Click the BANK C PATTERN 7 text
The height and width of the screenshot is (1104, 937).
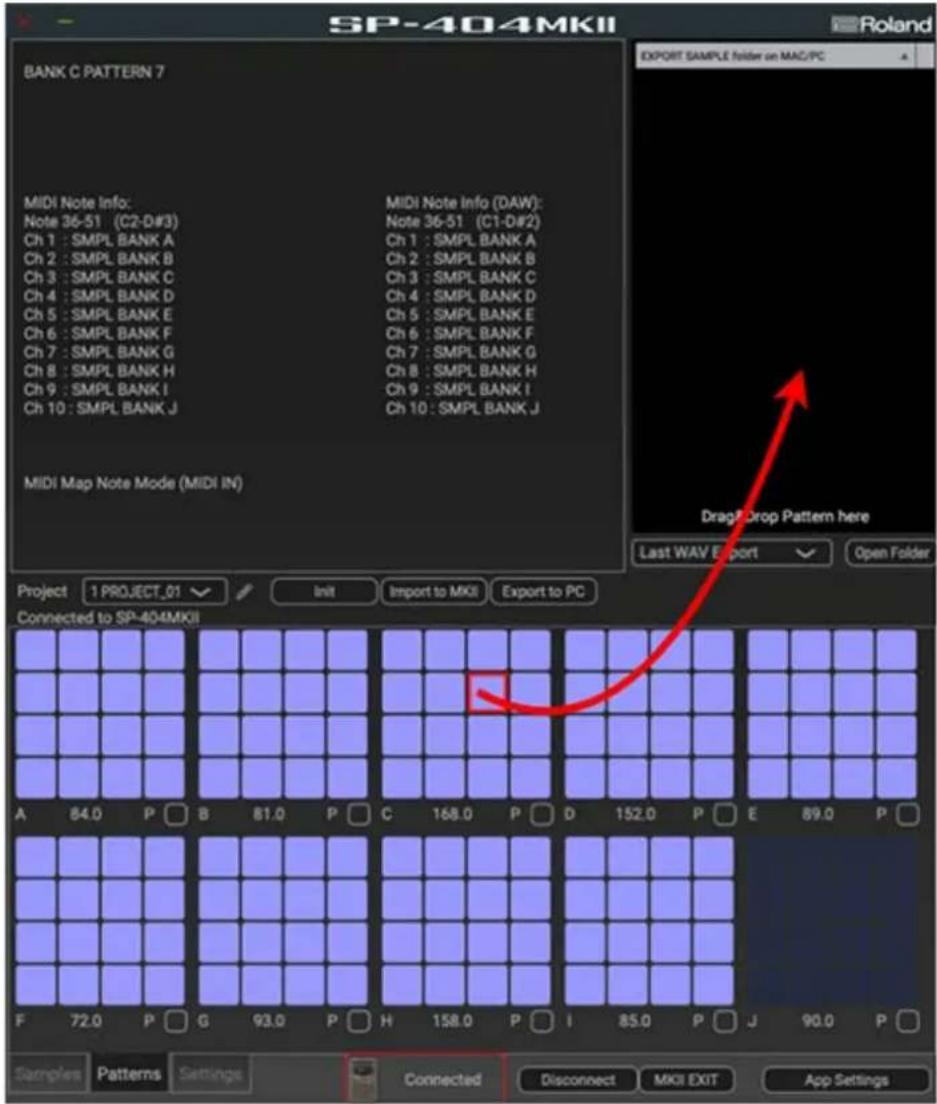tap(94, 72)
